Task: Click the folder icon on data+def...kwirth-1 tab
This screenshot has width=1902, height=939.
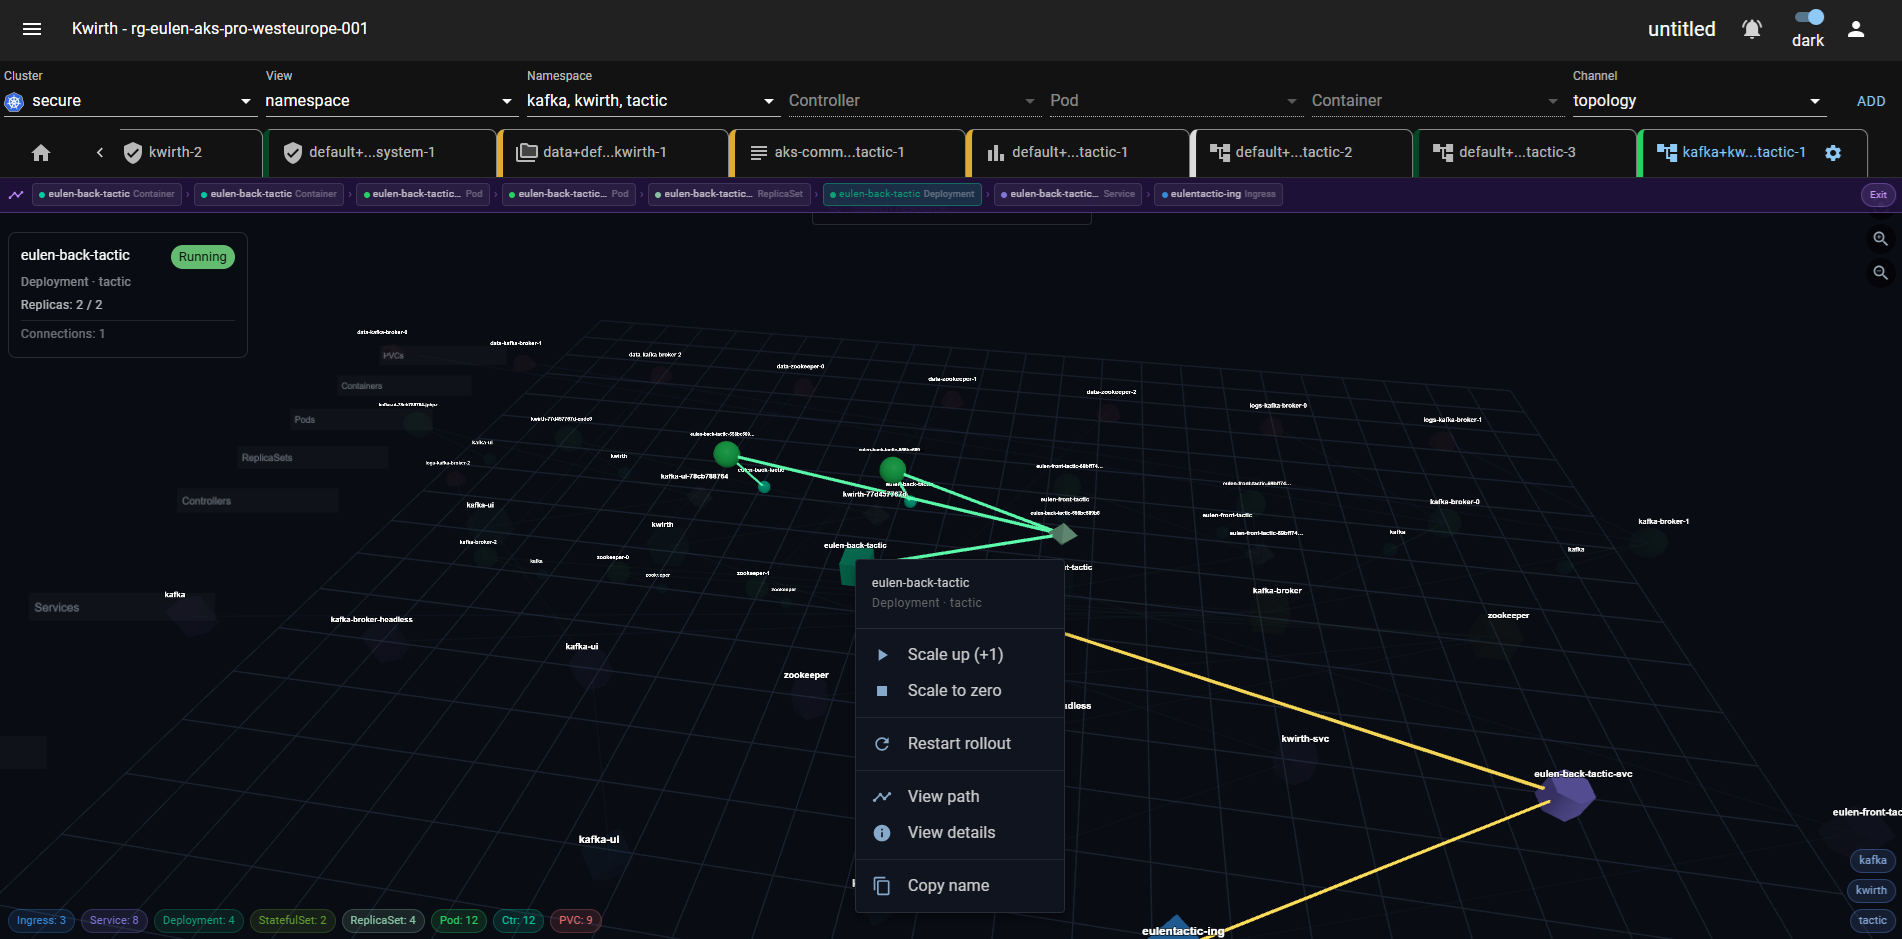Action: coord(527,153)
